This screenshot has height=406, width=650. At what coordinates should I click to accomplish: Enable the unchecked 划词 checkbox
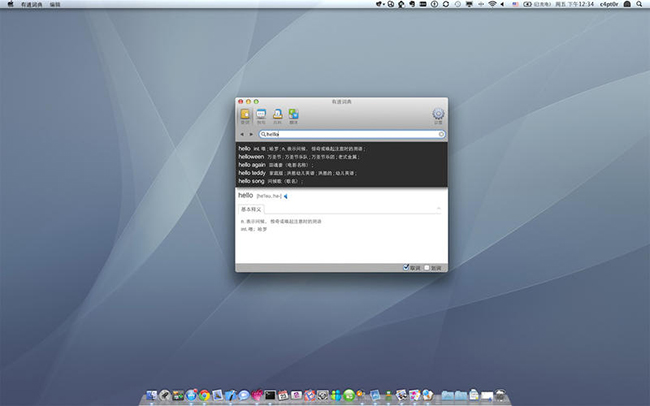coord(427,268)
